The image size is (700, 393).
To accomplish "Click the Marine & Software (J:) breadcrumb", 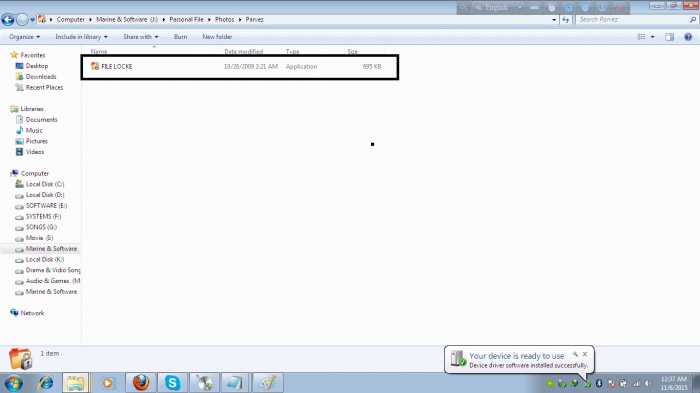I will click(x=127, y=20).
